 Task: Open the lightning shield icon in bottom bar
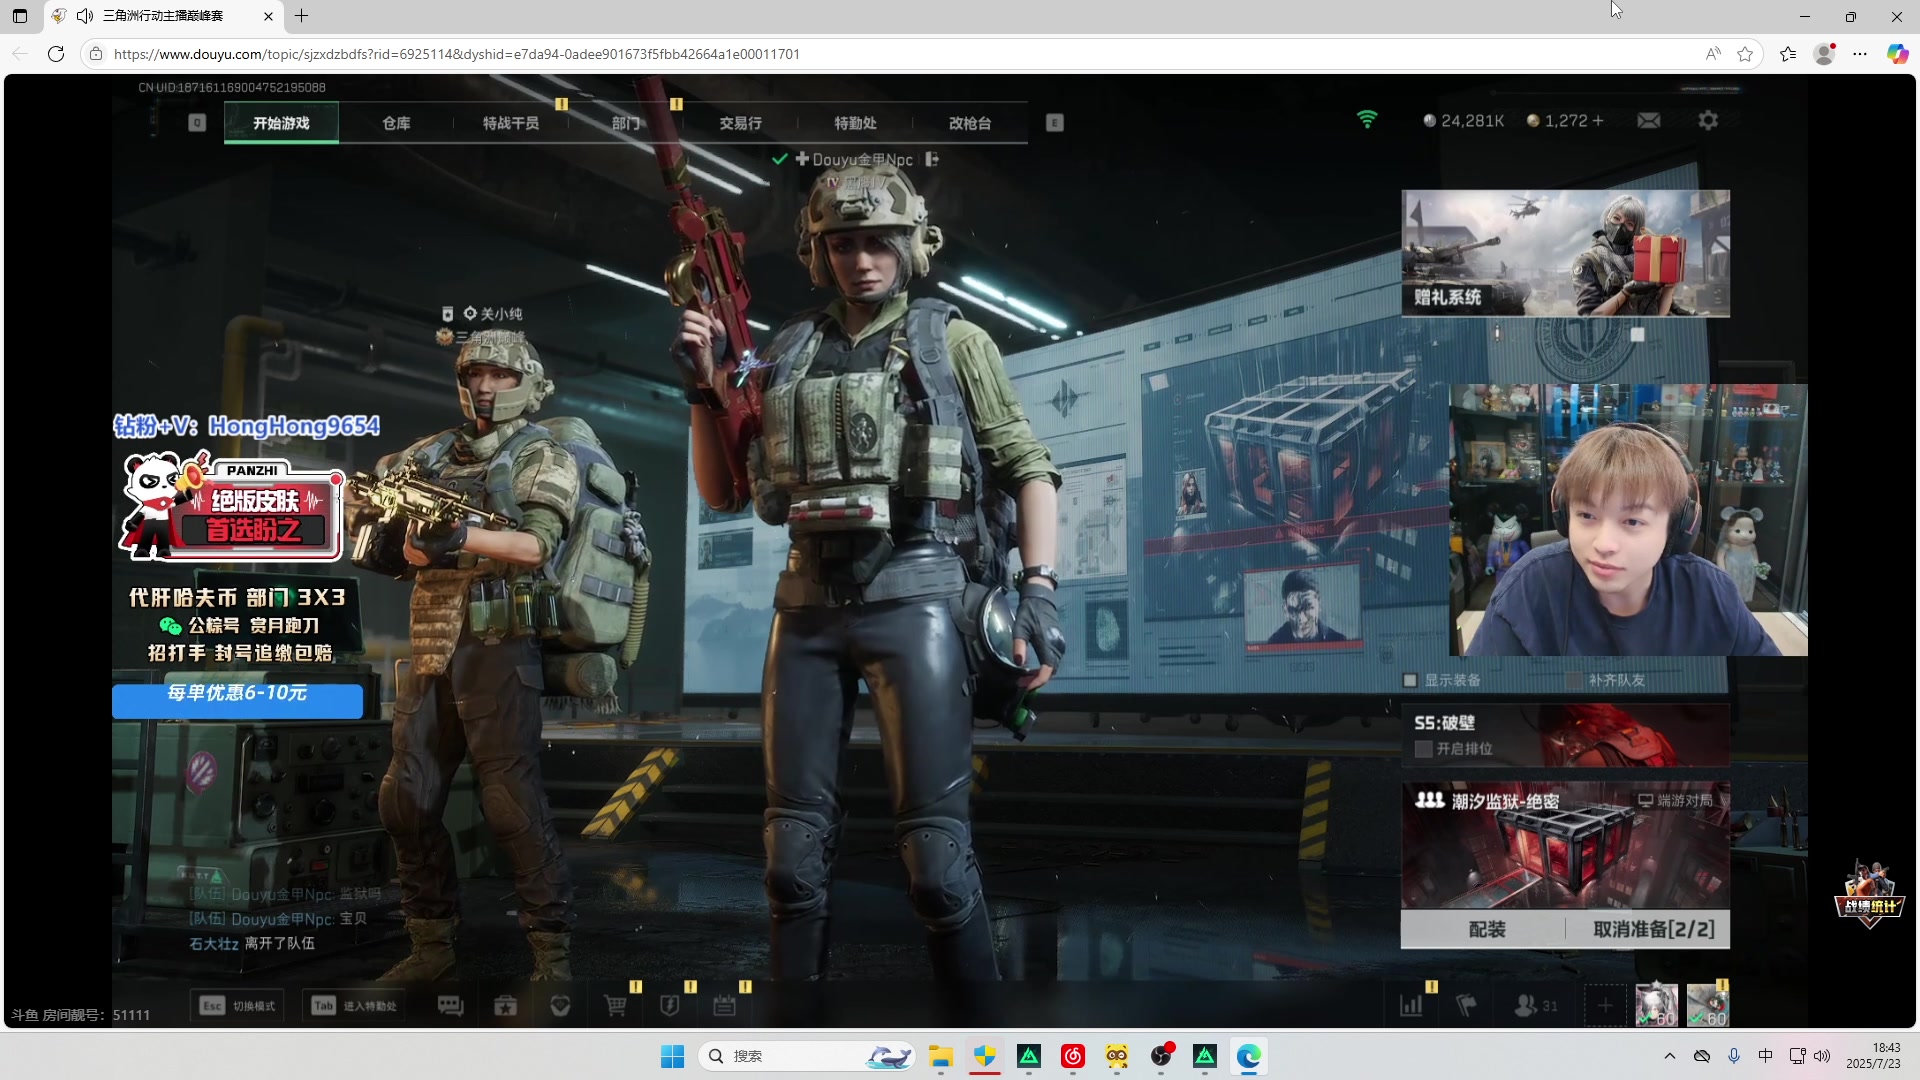click(670, 1006)
